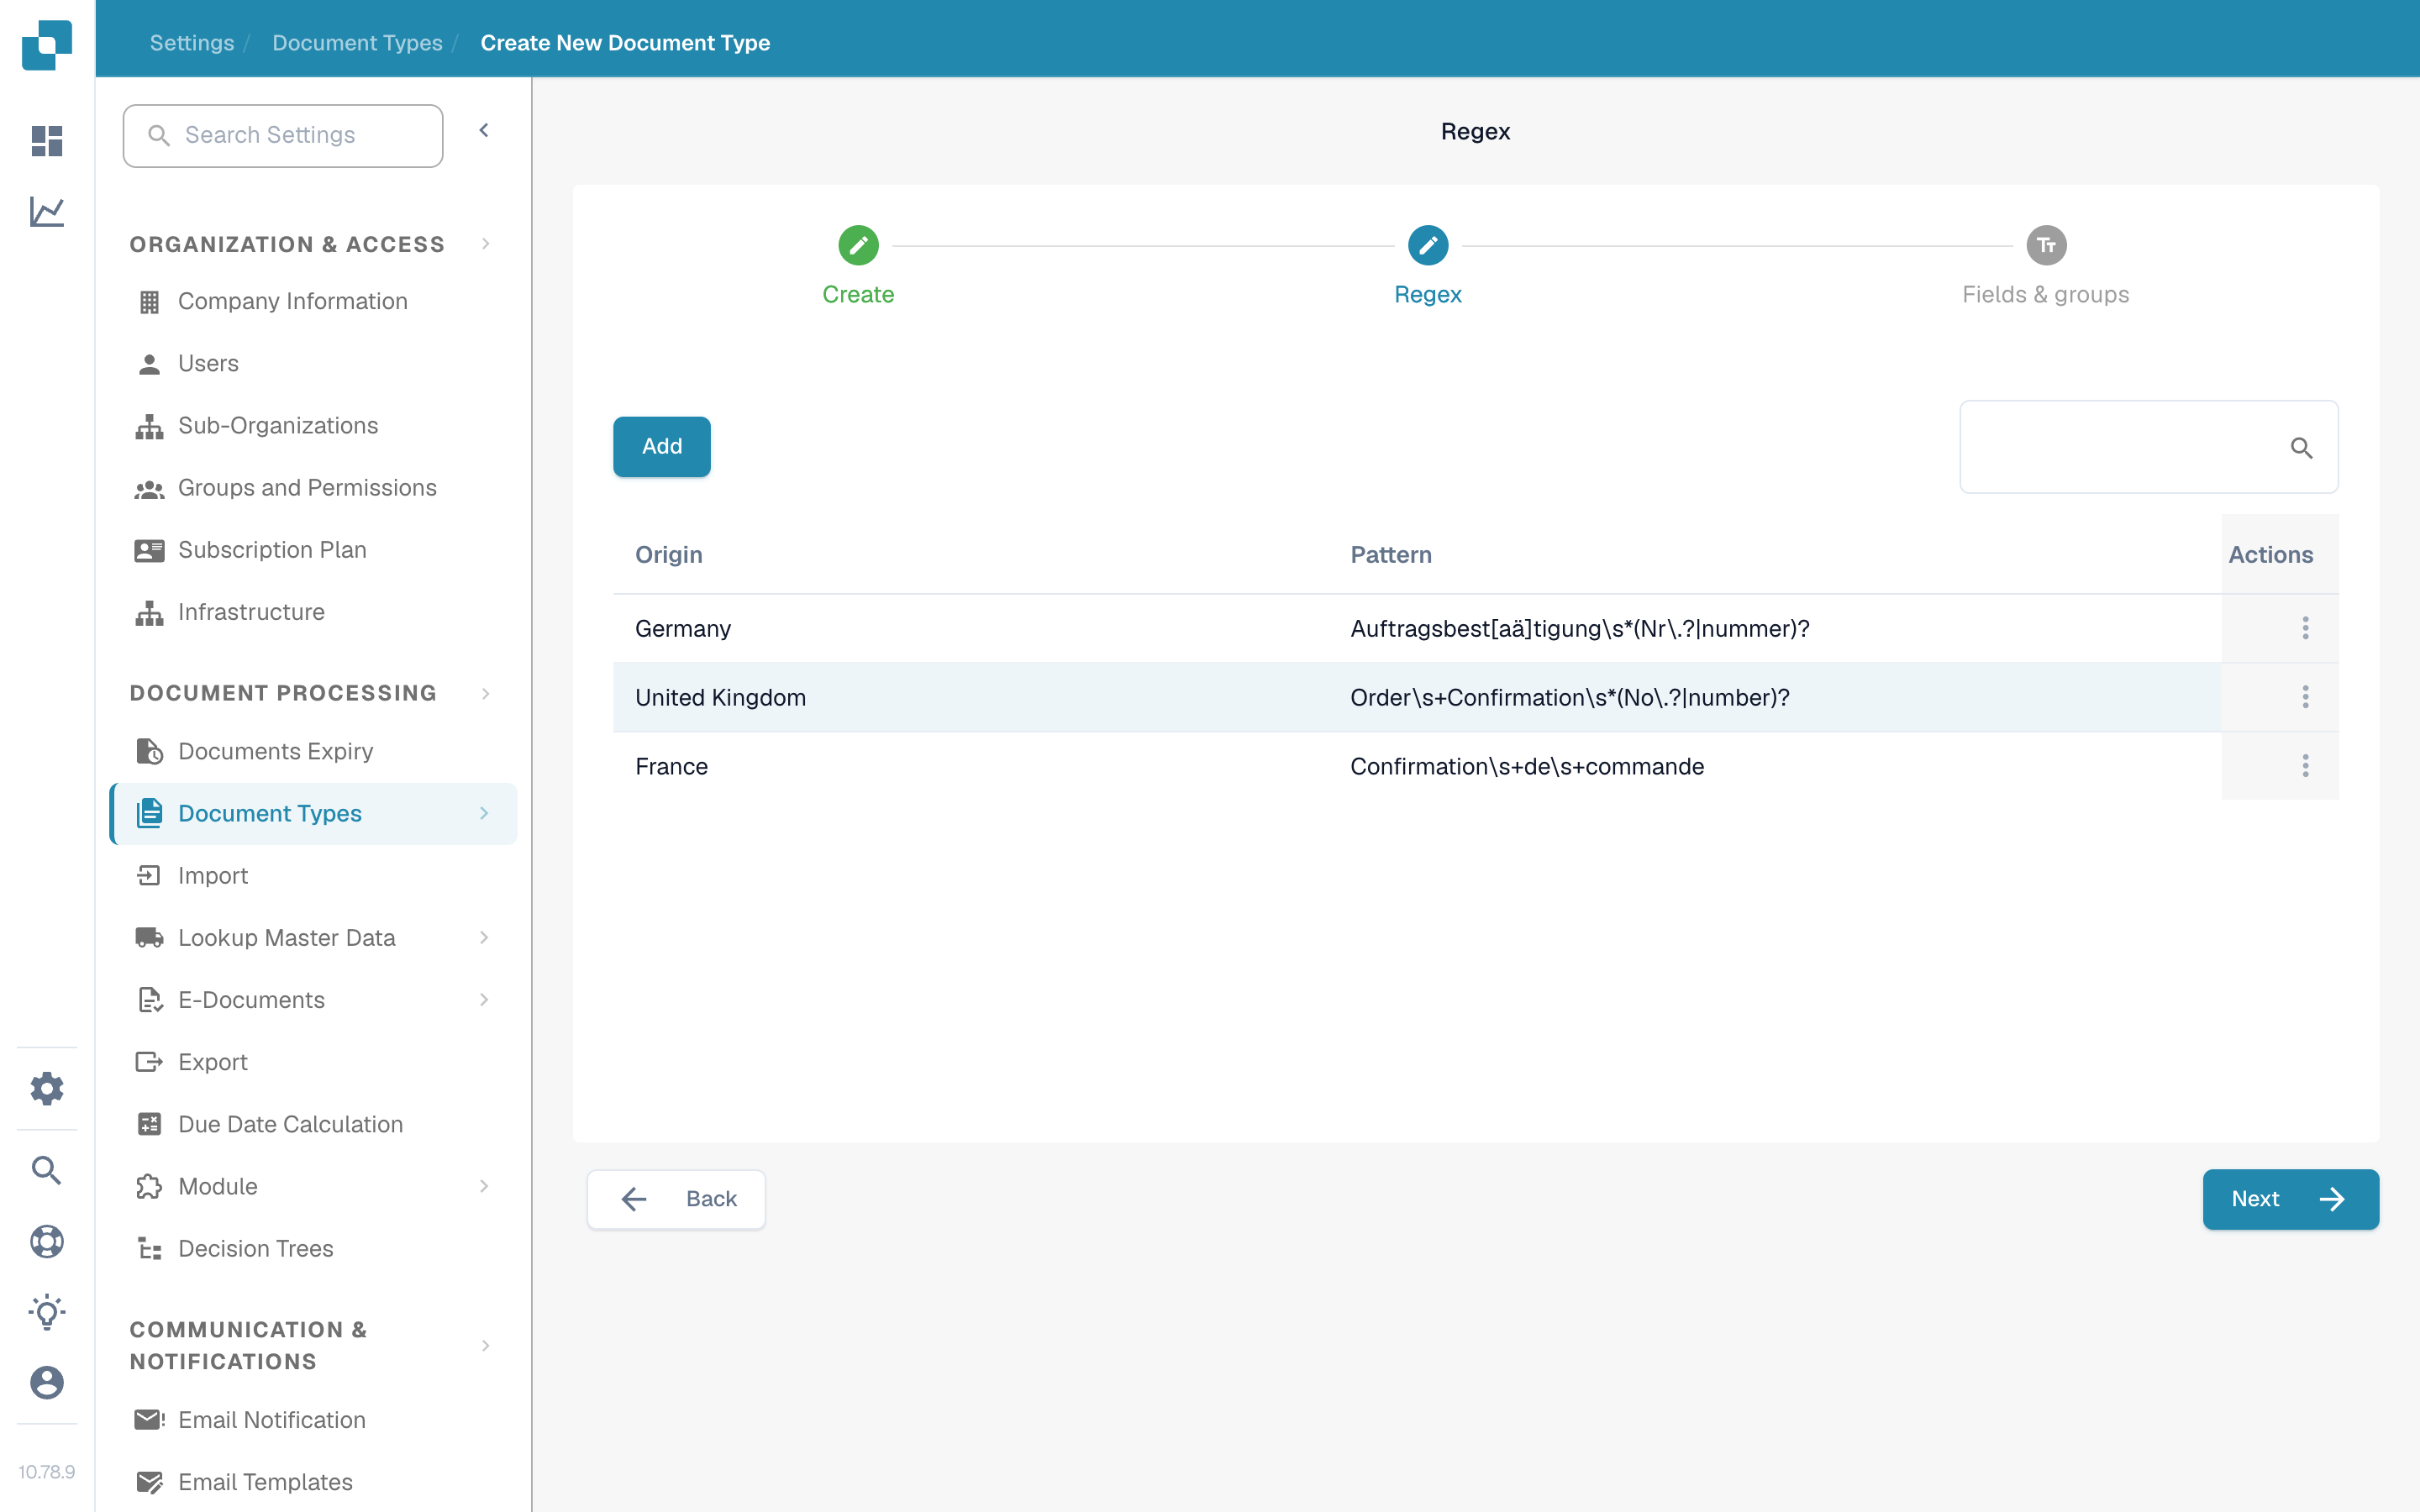Expand the E-Documents submenu chevron
The width and height of the screenshot is (2420, 1512).
pos(484,999)
